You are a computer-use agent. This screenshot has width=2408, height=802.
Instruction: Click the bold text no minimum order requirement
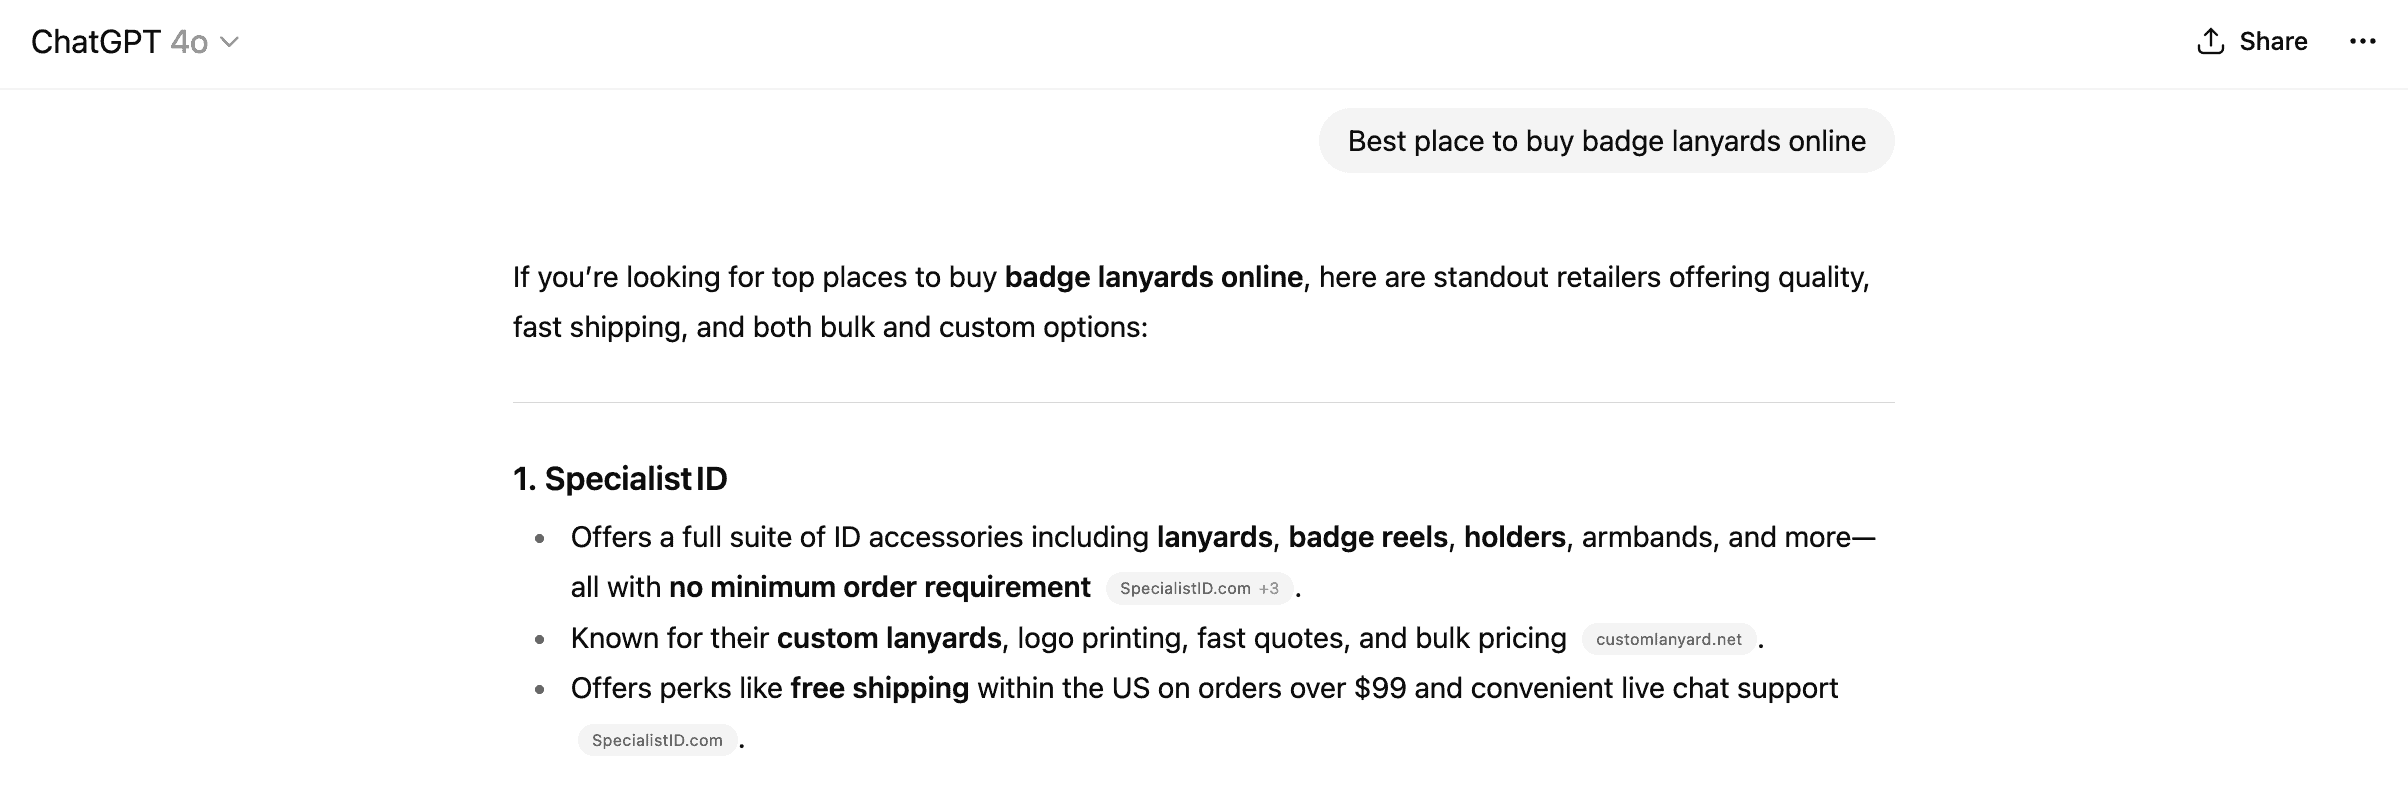(x=879, y=587)
